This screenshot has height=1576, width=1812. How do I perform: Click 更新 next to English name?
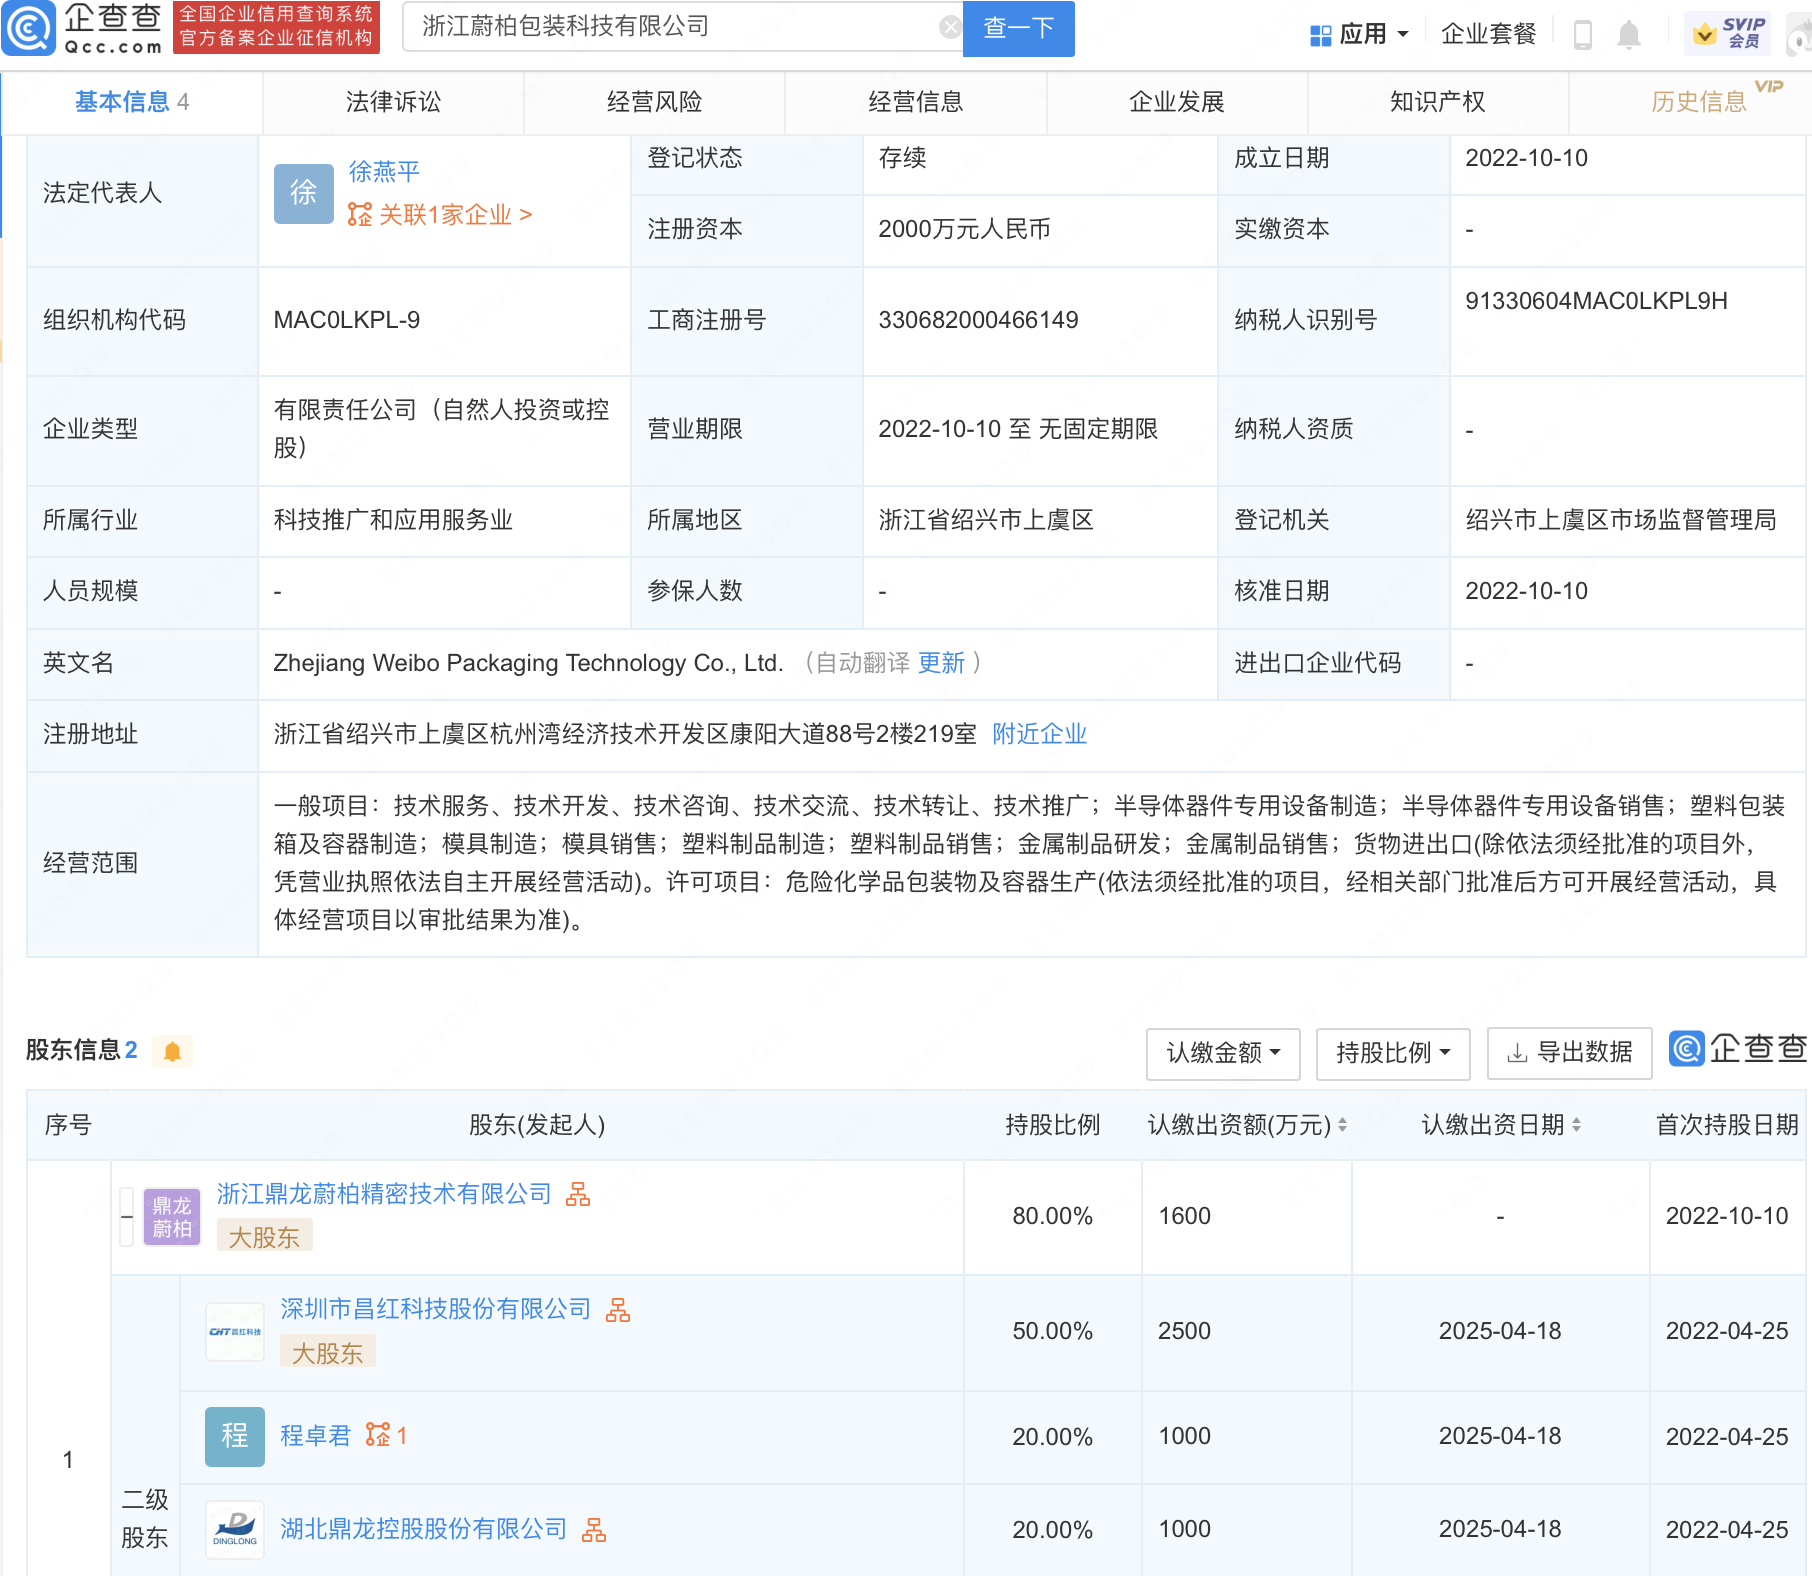[x=941, y=663]
